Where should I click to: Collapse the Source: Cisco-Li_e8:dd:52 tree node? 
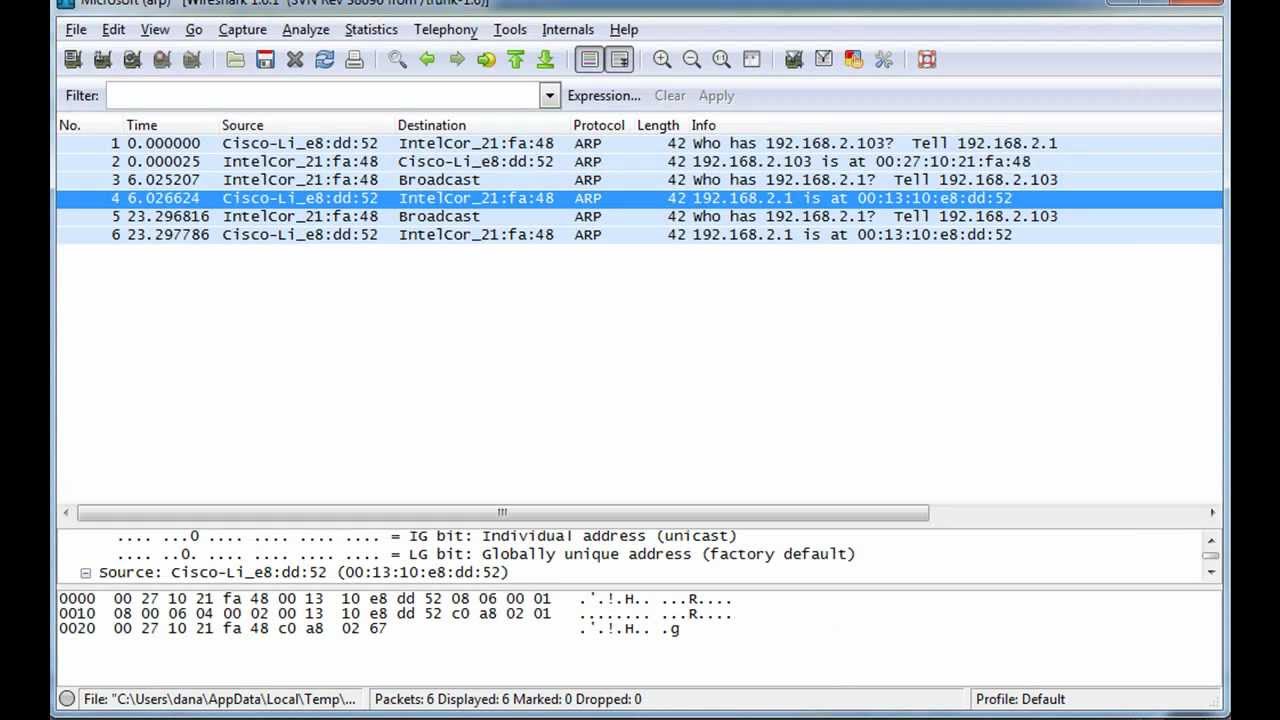(86, 573)
